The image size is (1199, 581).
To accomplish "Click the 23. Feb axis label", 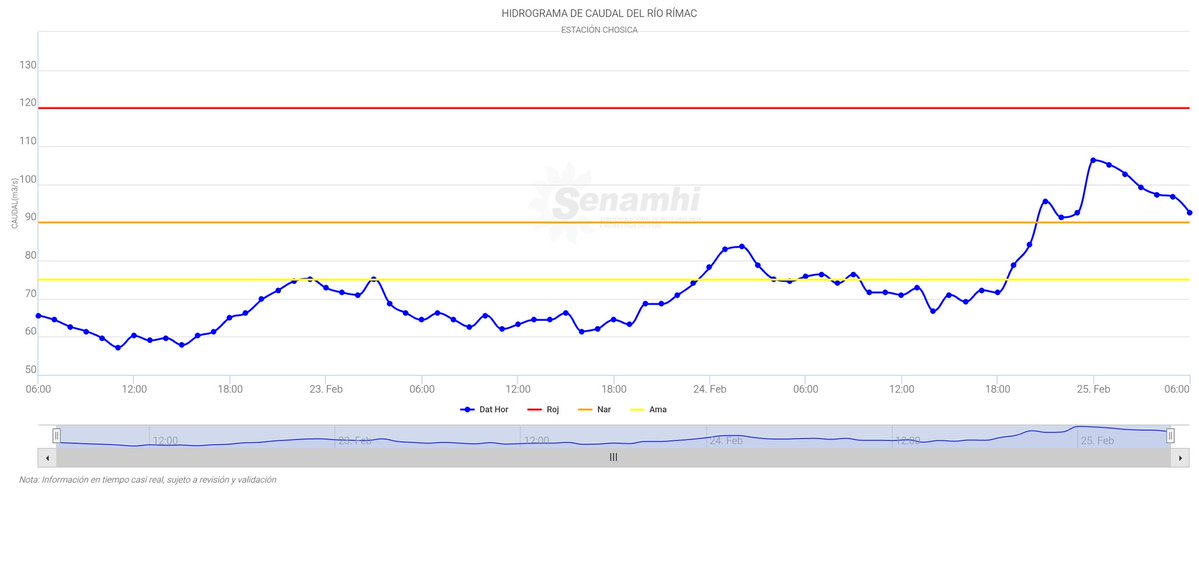I will pyautogui.click(x=327, y=389).
